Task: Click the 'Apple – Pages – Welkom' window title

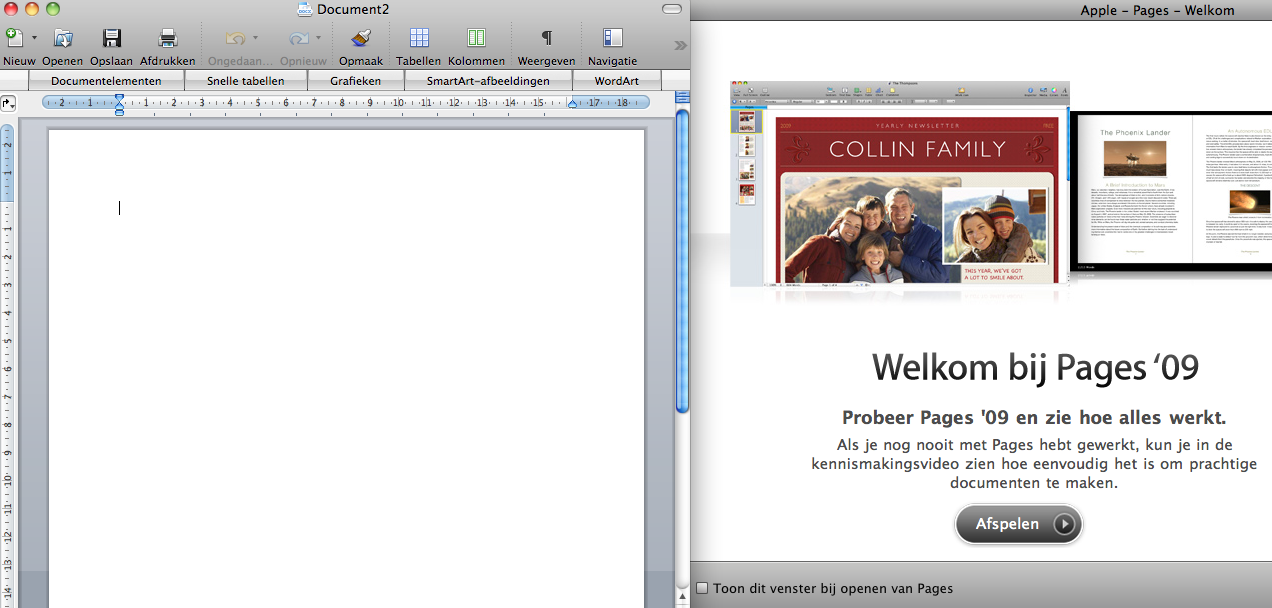Action: [1157, 10]
